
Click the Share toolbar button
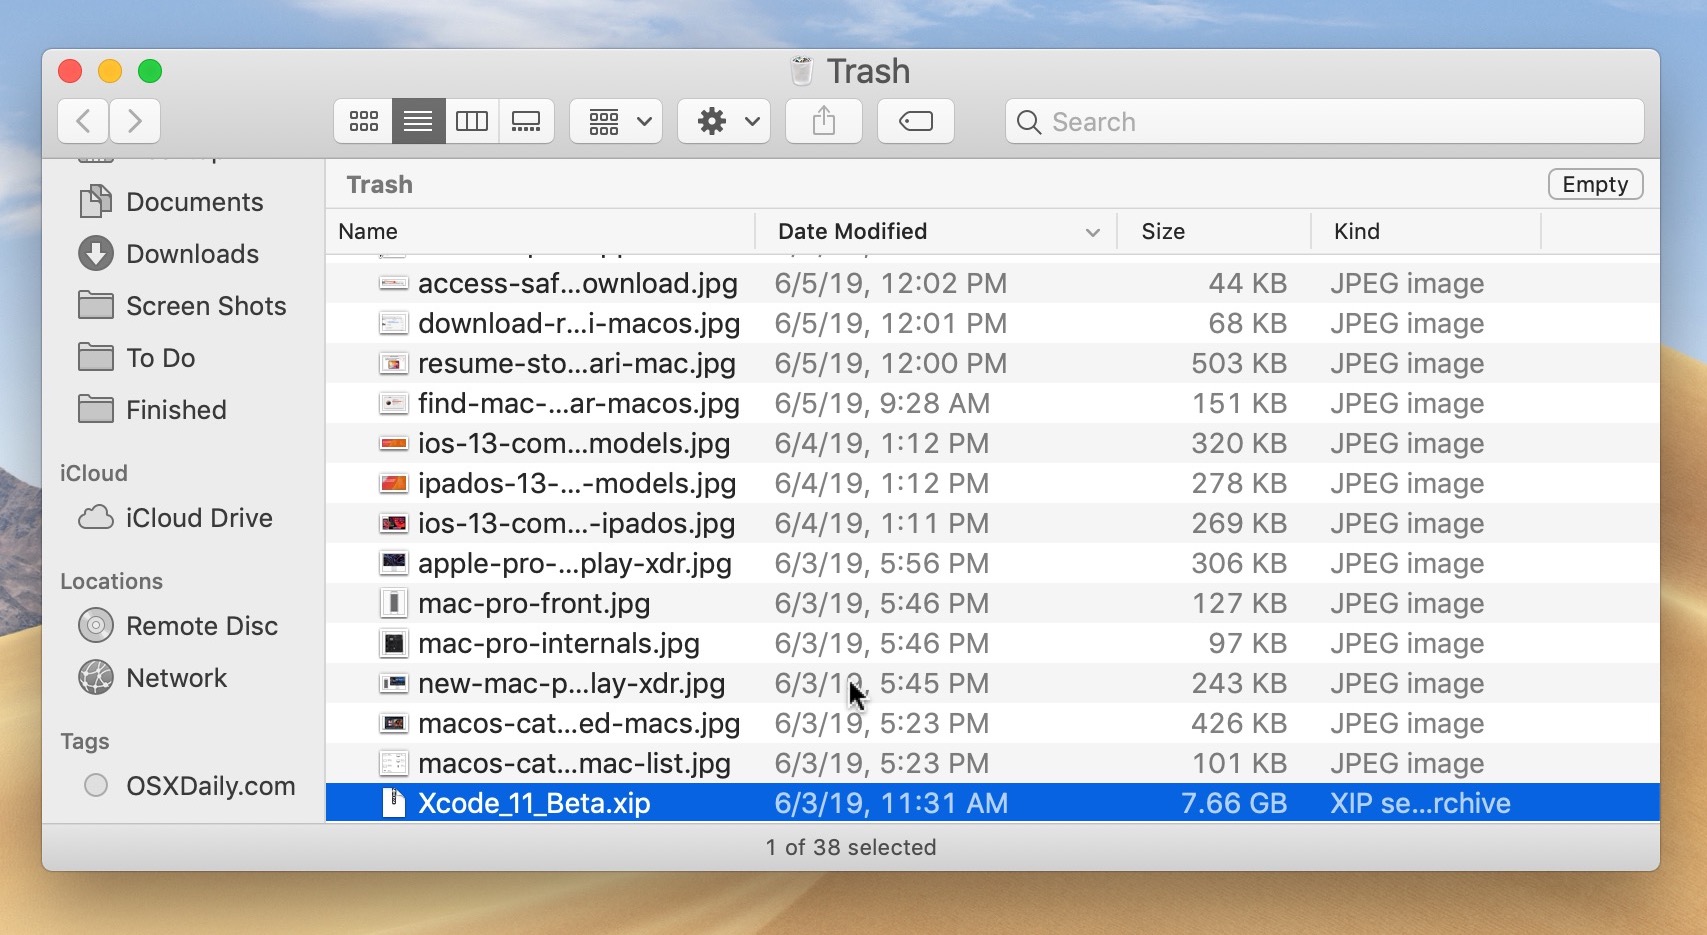(x=824, y=122)
